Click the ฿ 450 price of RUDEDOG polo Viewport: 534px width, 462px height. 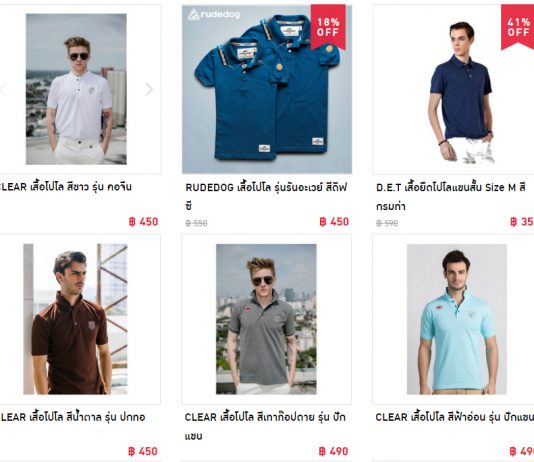(x=334, y=222)
